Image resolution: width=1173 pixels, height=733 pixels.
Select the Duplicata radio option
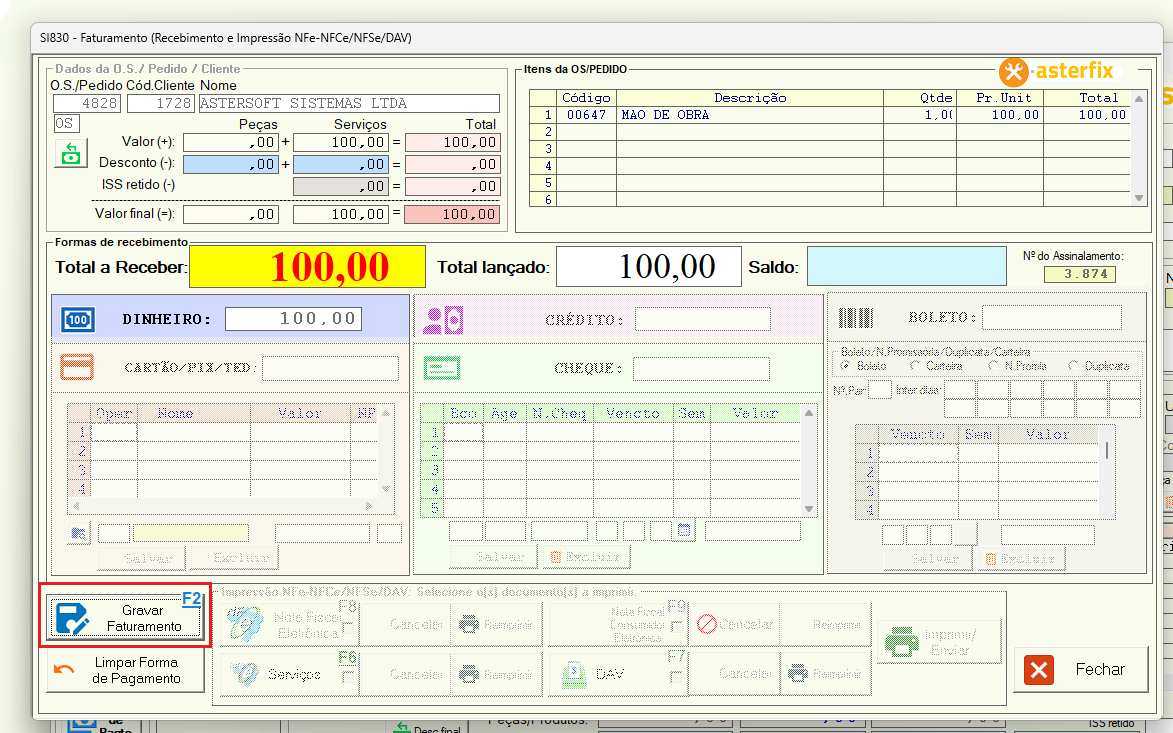point(1074,366)
